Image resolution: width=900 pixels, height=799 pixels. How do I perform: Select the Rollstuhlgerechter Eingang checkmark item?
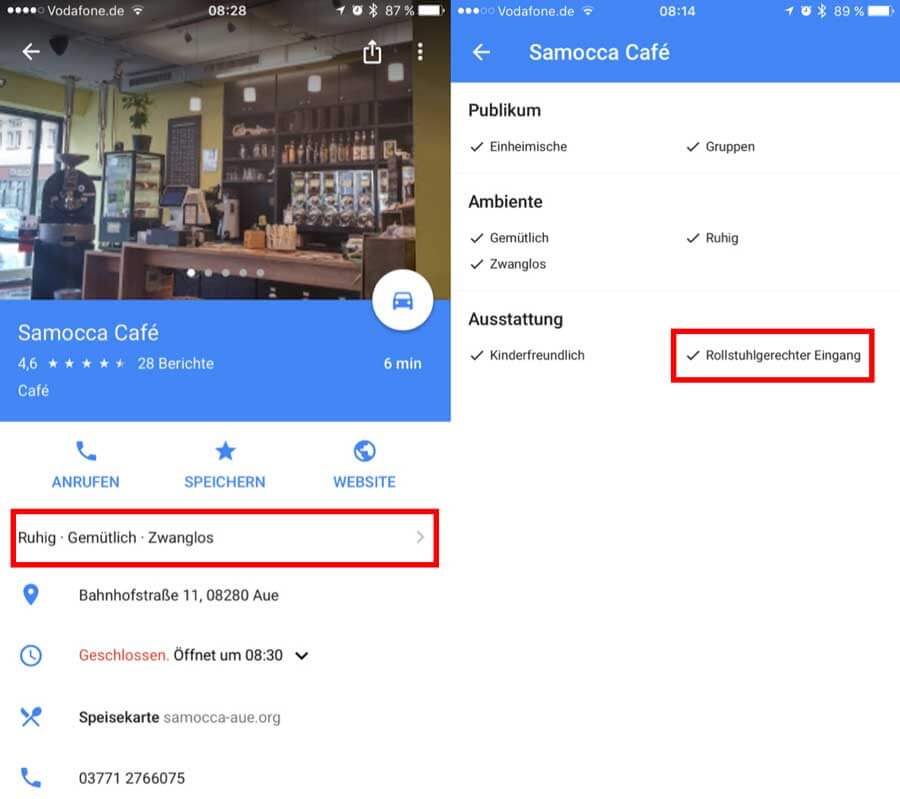[x=773, y=355]
